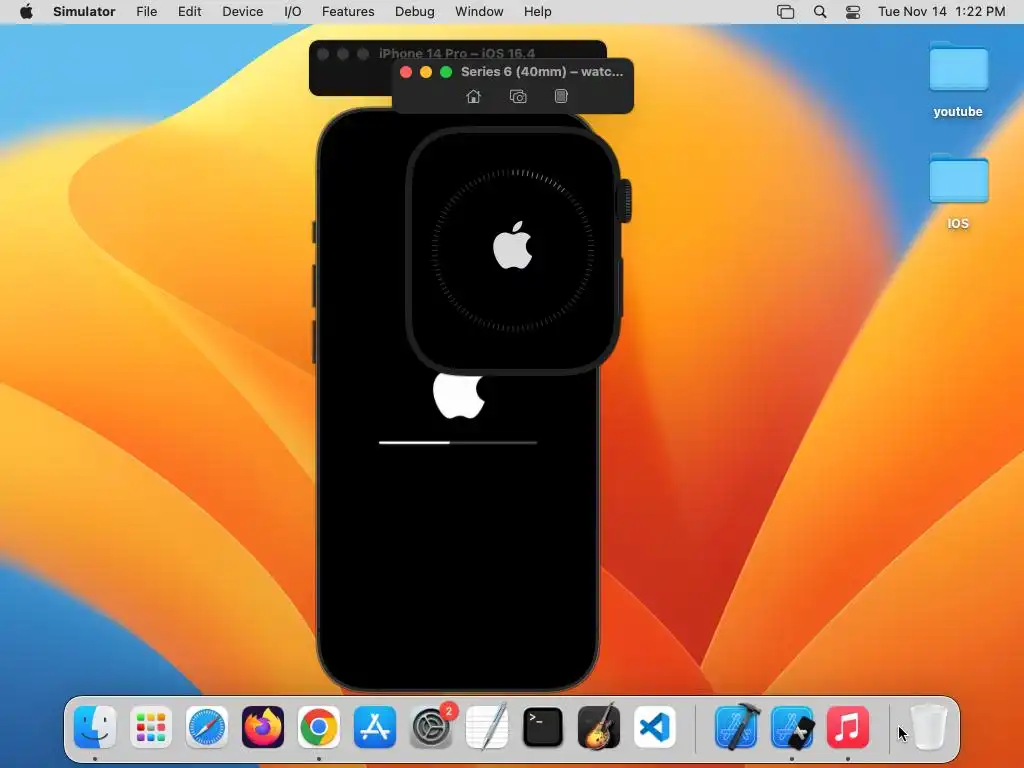Click the iPhone boot progress bar
This screenshot has height=768, width=1024.
[x=458, y=443]
